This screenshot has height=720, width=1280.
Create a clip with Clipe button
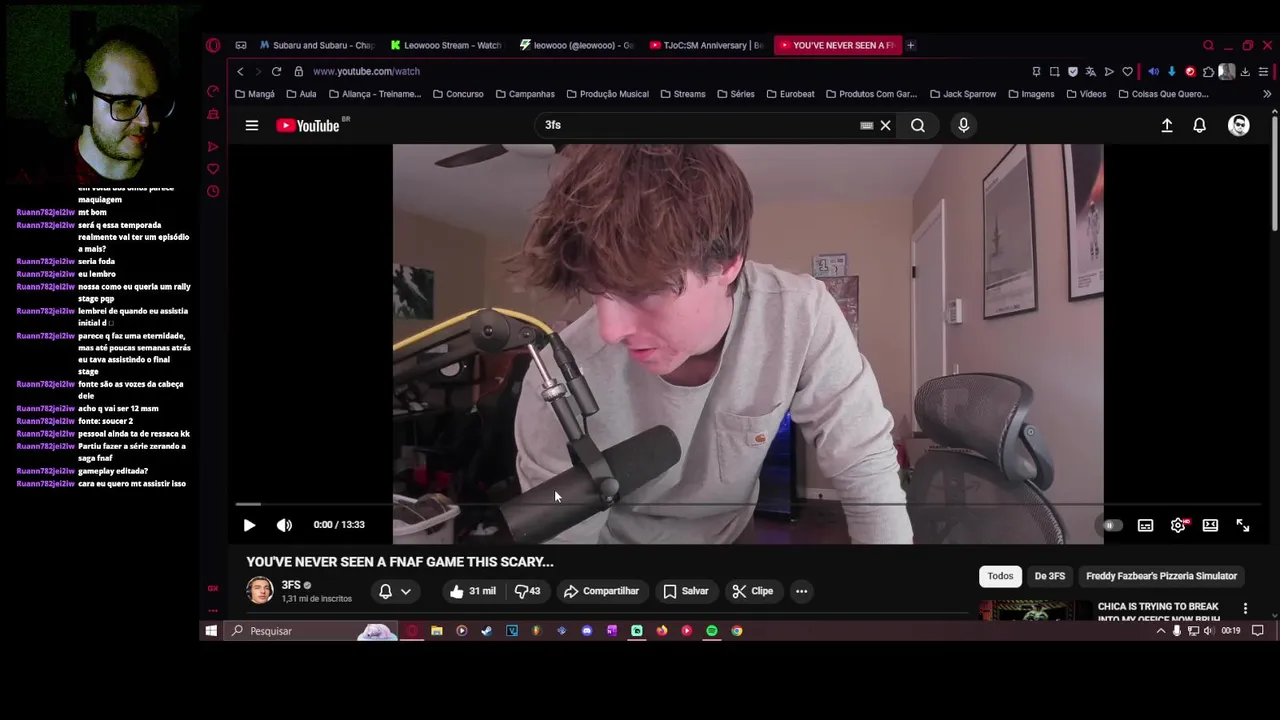752,591
